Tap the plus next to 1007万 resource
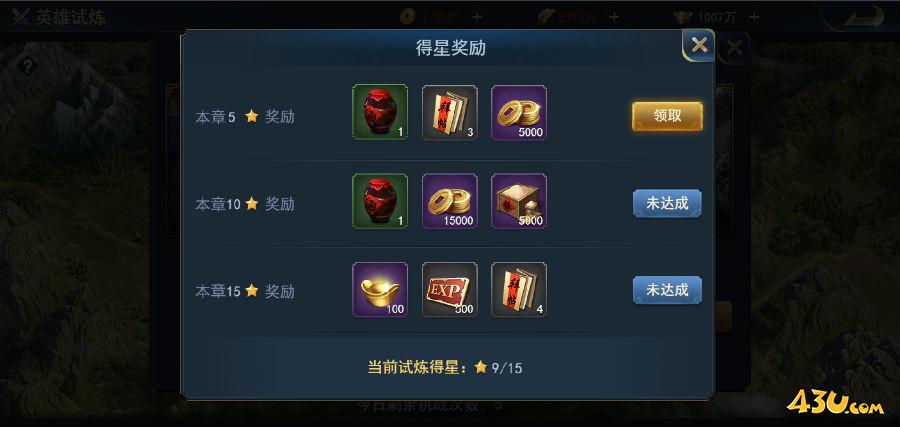 point(754,17)
